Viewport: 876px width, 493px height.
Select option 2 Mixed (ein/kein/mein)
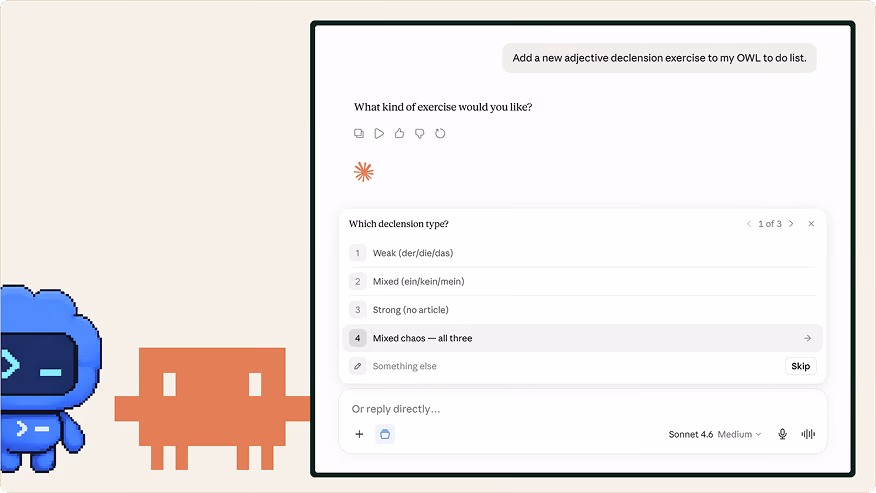pos(582,282)
